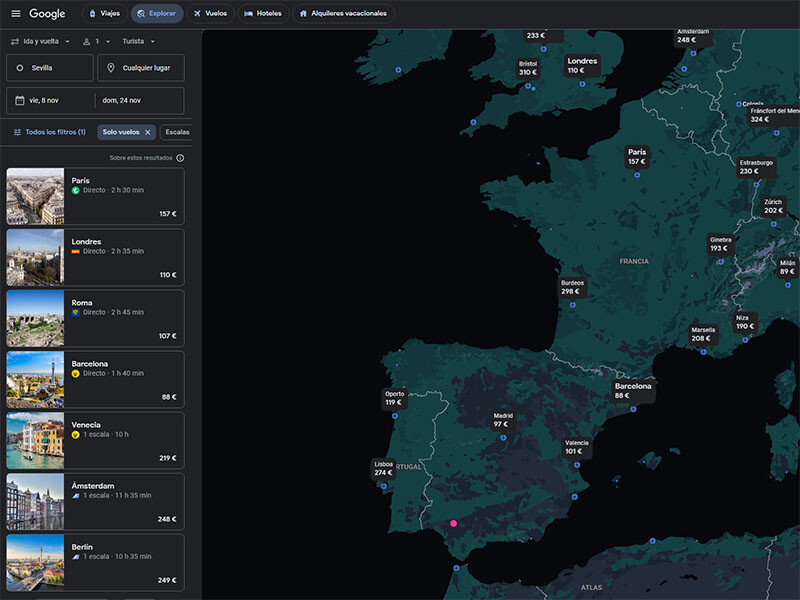The width and height of the screenshot is (800, 600).
Task: Select the Berlín result card title
Action: pyautogui.click(x=82, y=547)
